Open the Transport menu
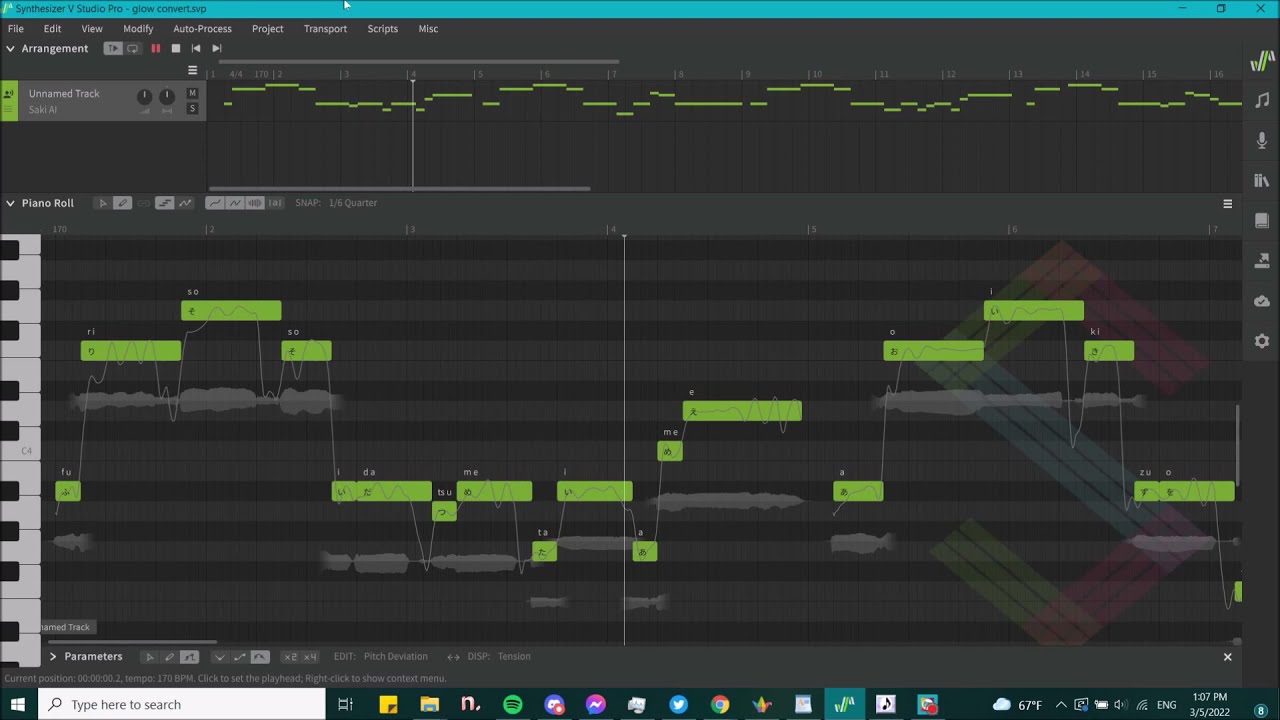The image size is (1280, 720). (x=325, y=29)
